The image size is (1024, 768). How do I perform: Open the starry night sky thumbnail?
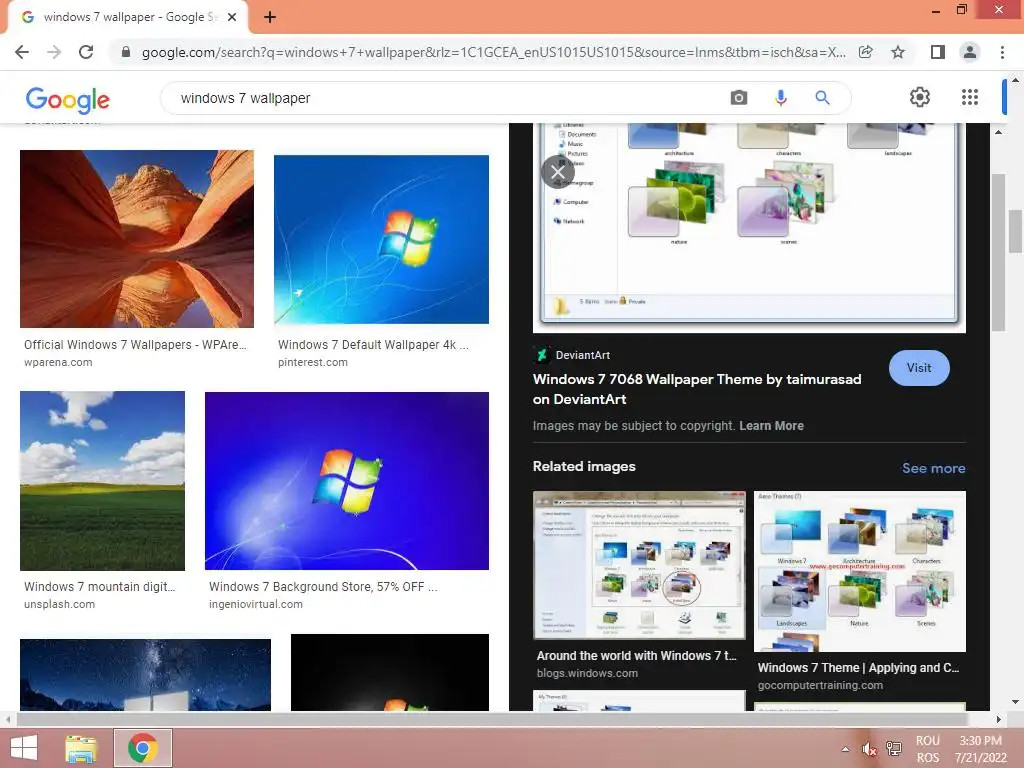(145, 675)
